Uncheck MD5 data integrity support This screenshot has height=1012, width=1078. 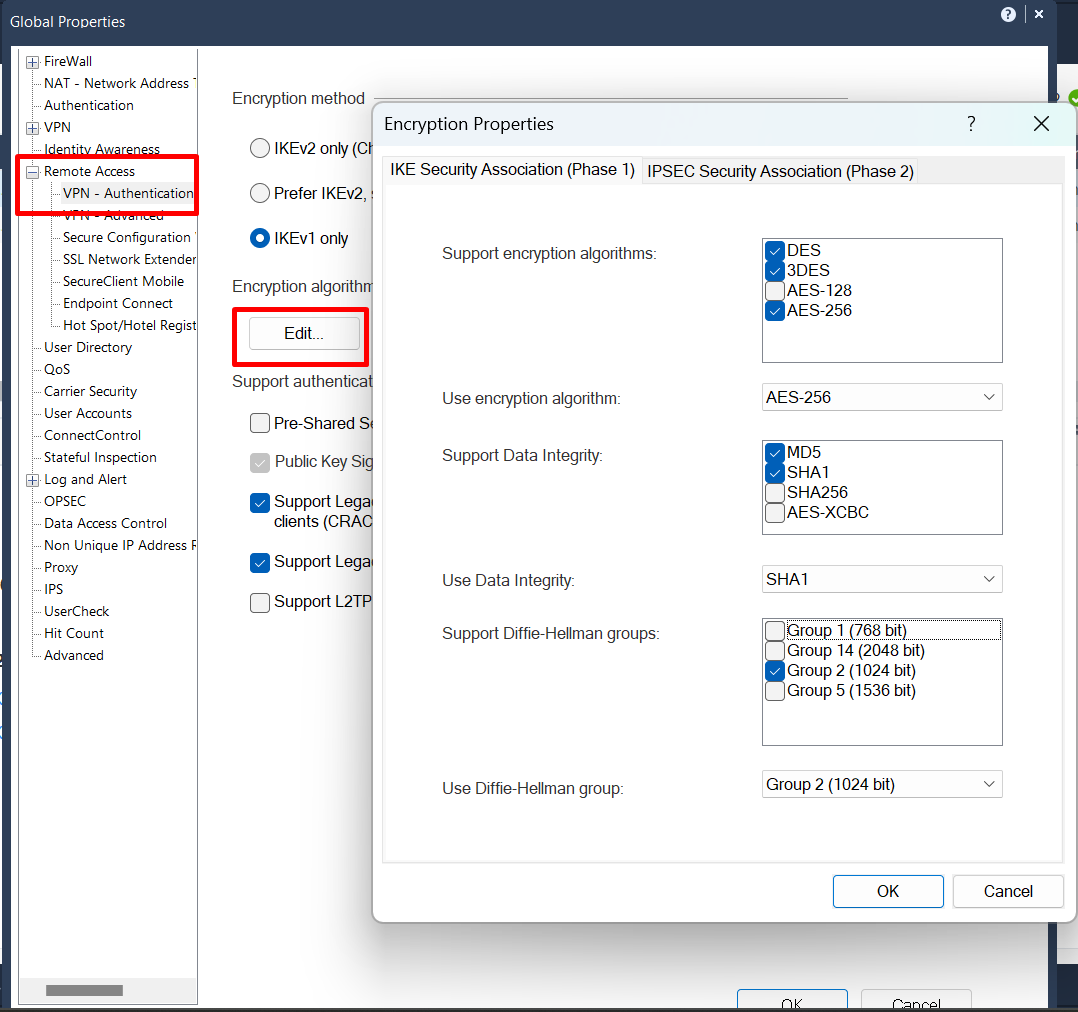click(x=774, y=452)
